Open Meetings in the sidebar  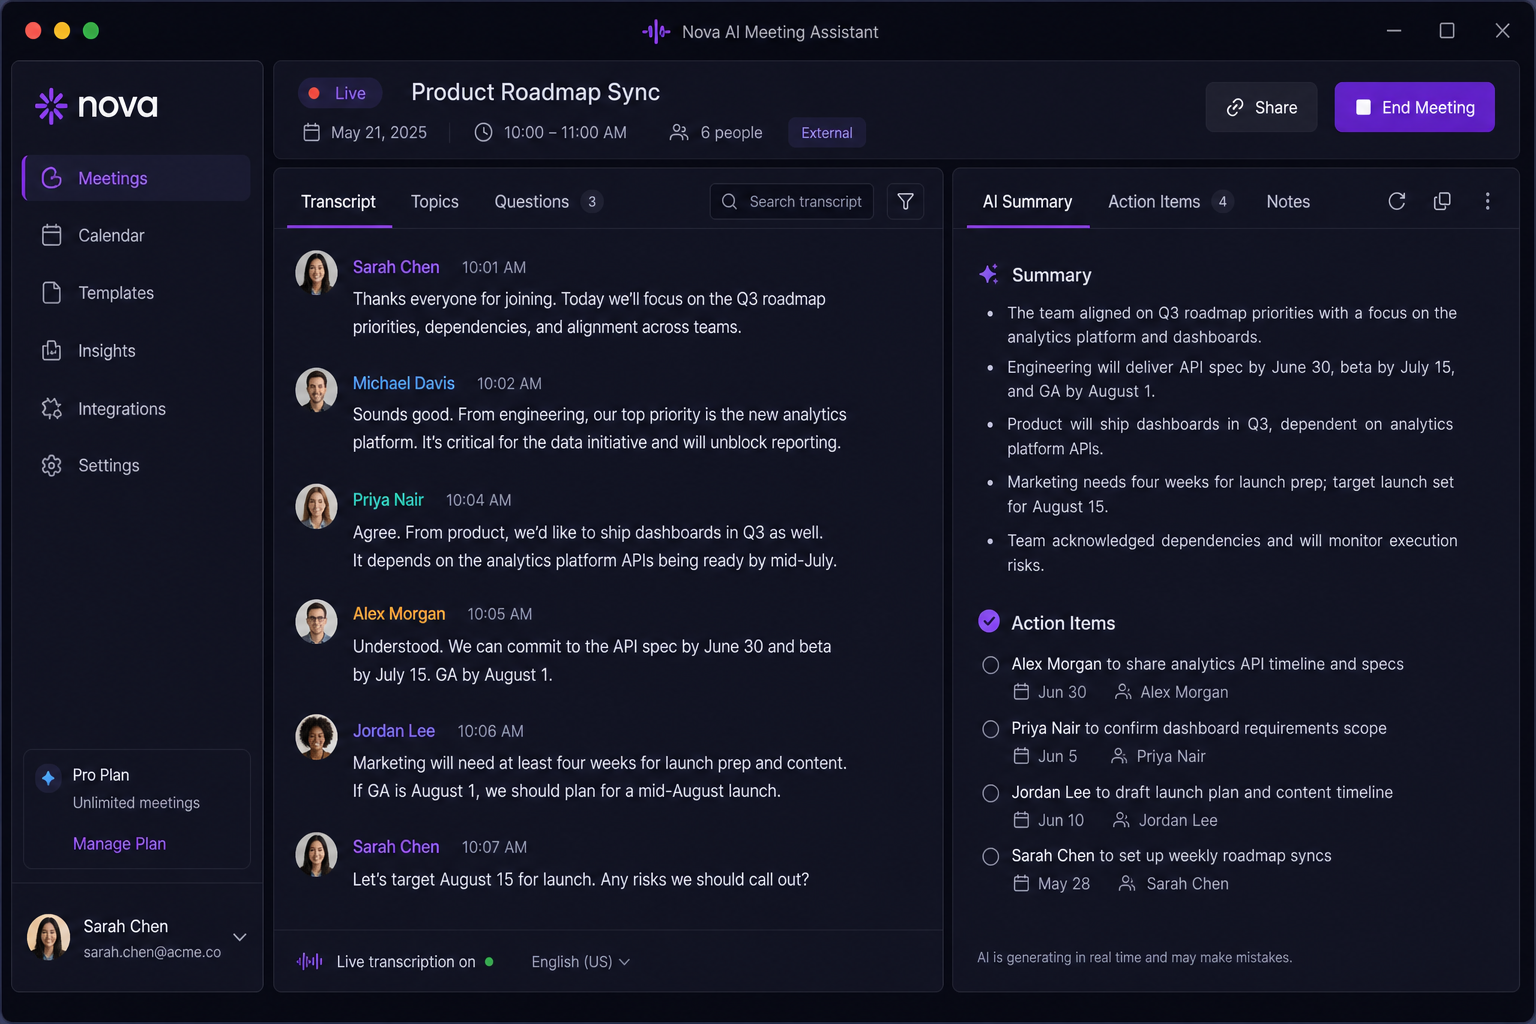tap(136, 178)
